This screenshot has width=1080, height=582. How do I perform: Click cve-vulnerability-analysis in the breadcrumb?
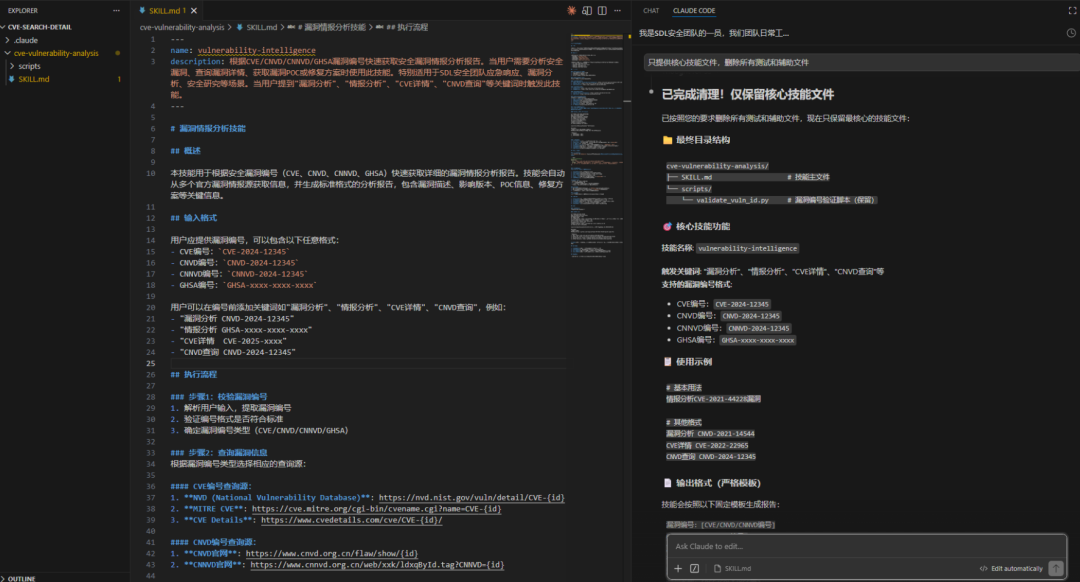[182, 27]
